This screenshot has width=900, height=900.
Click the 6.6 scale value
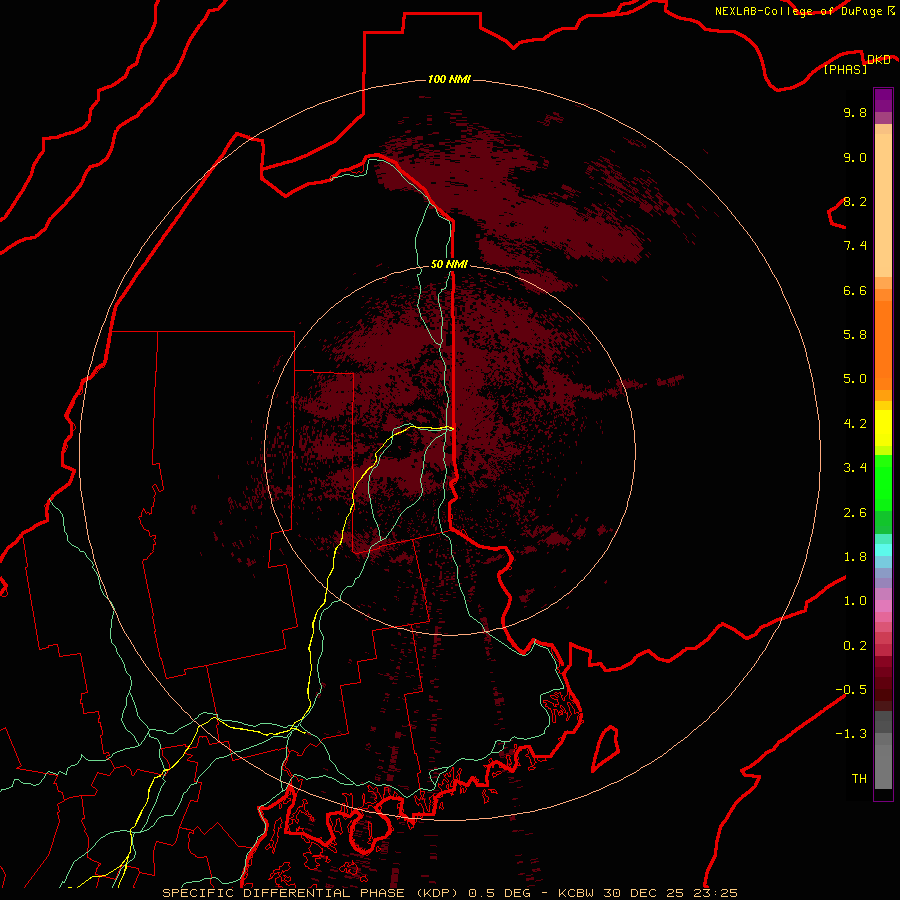(855, 290)
